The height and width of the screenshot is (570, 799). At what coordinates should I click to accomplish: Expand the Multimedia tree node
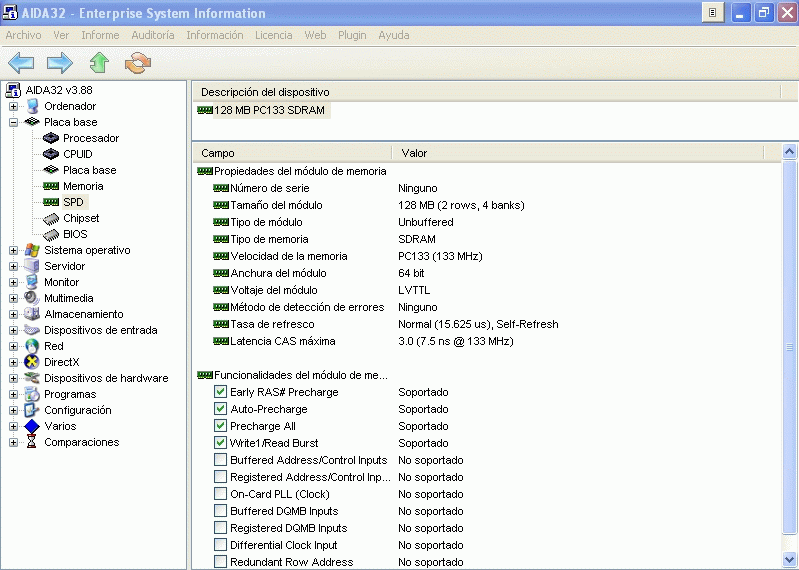click(x=13, y=298)
